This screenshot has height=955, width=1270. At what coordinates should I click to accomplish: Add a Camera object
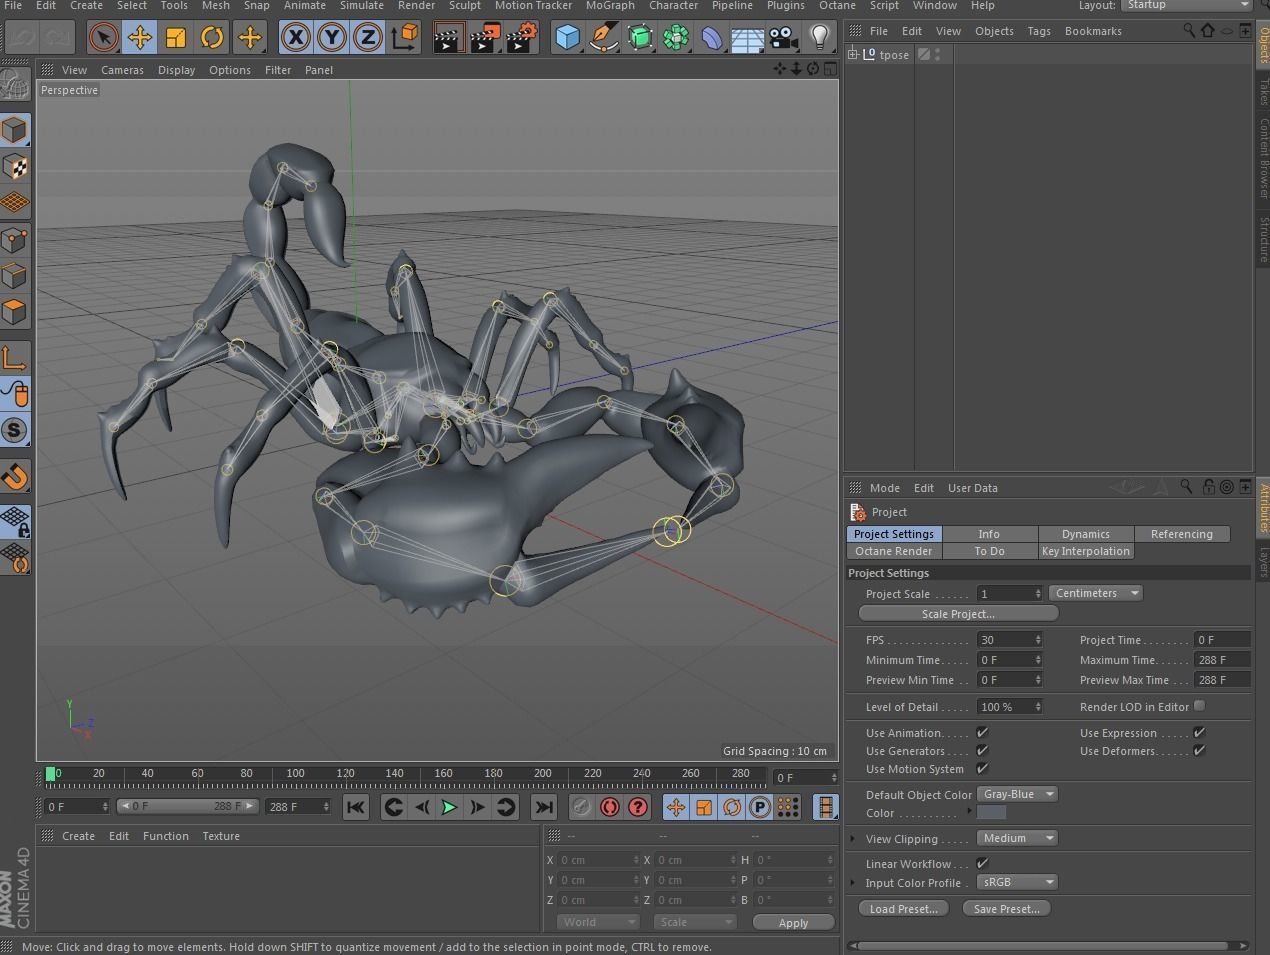[x=784, y=38]
